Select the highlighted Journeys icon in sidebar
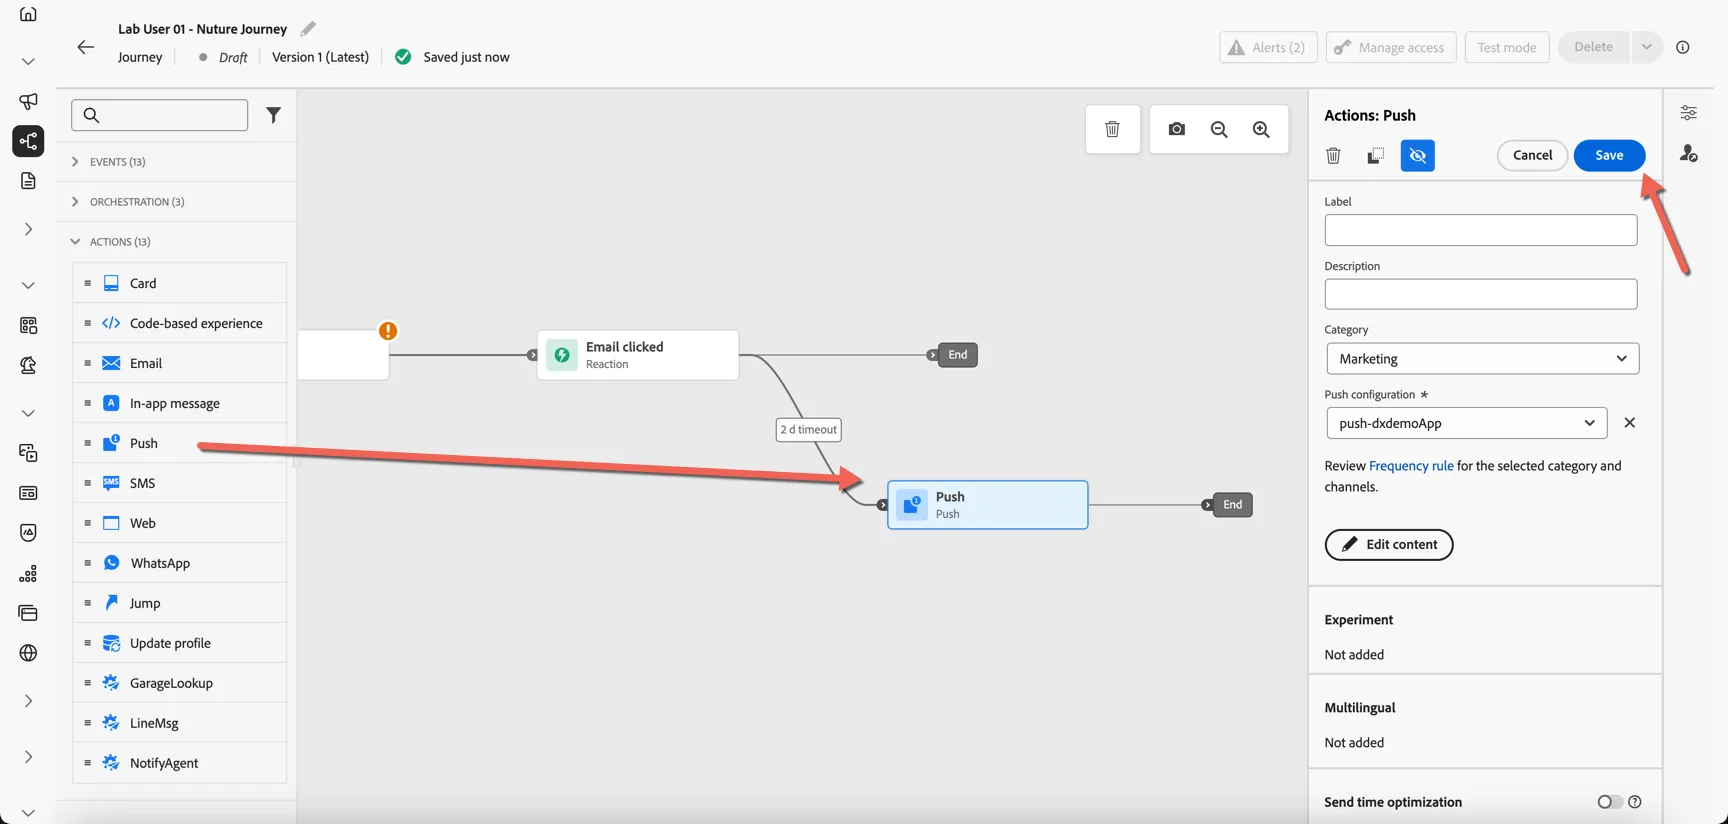This screenshot has width=1728, height=824. coord(28,141)
